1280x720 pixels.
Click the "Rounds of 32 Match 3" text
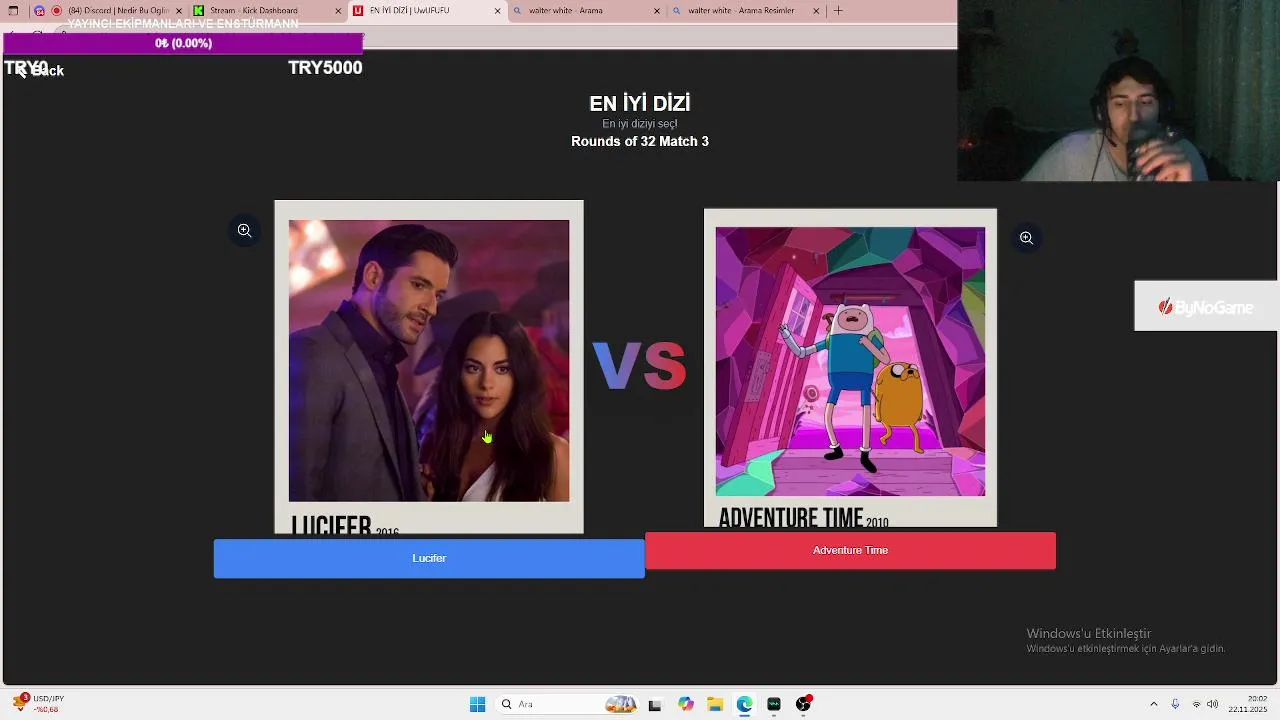(x=640, y=141)
